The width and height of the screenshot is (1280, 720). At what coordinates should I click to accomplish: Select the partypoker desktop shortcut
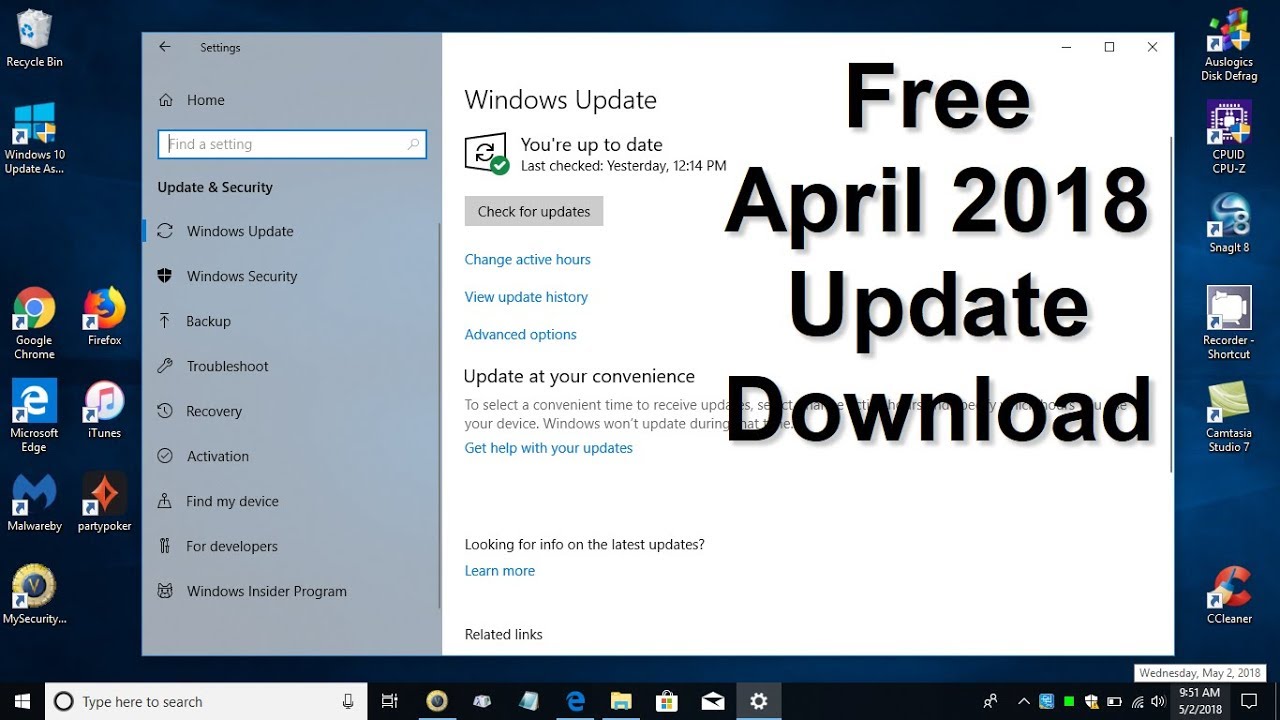[x=104, y=502]
